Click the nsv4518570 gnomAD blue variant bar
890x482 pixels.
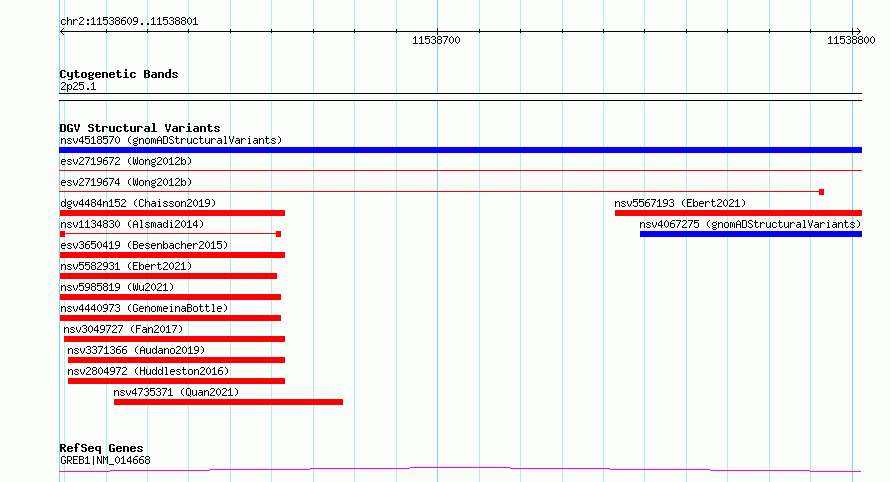460,150
